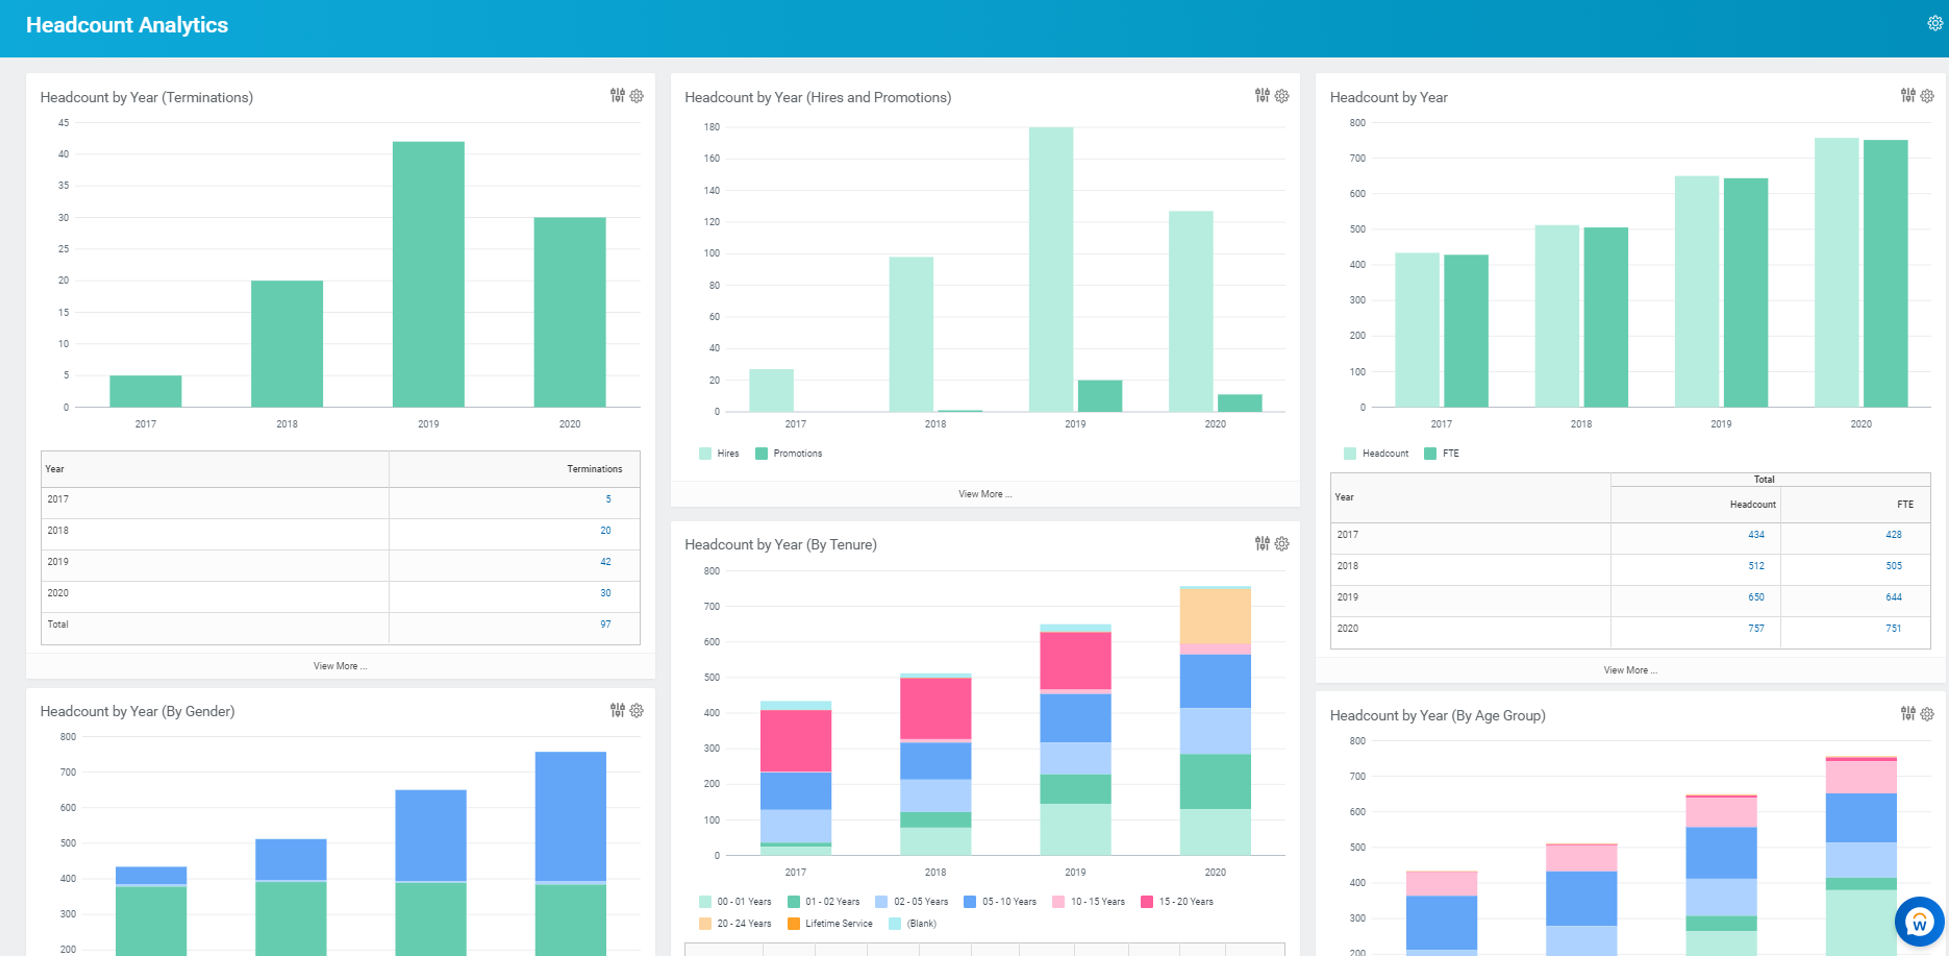Open filter options on the By Tenure chart
The image size is (1949, 956).
[1261, 544]
